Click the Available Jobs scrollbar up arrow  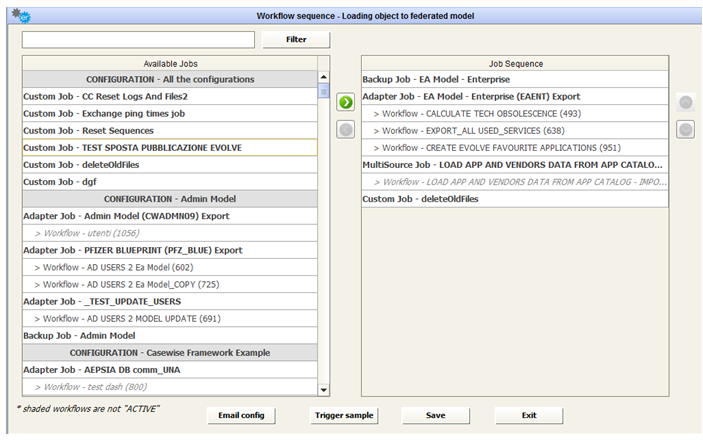click(x=323, y=76)
